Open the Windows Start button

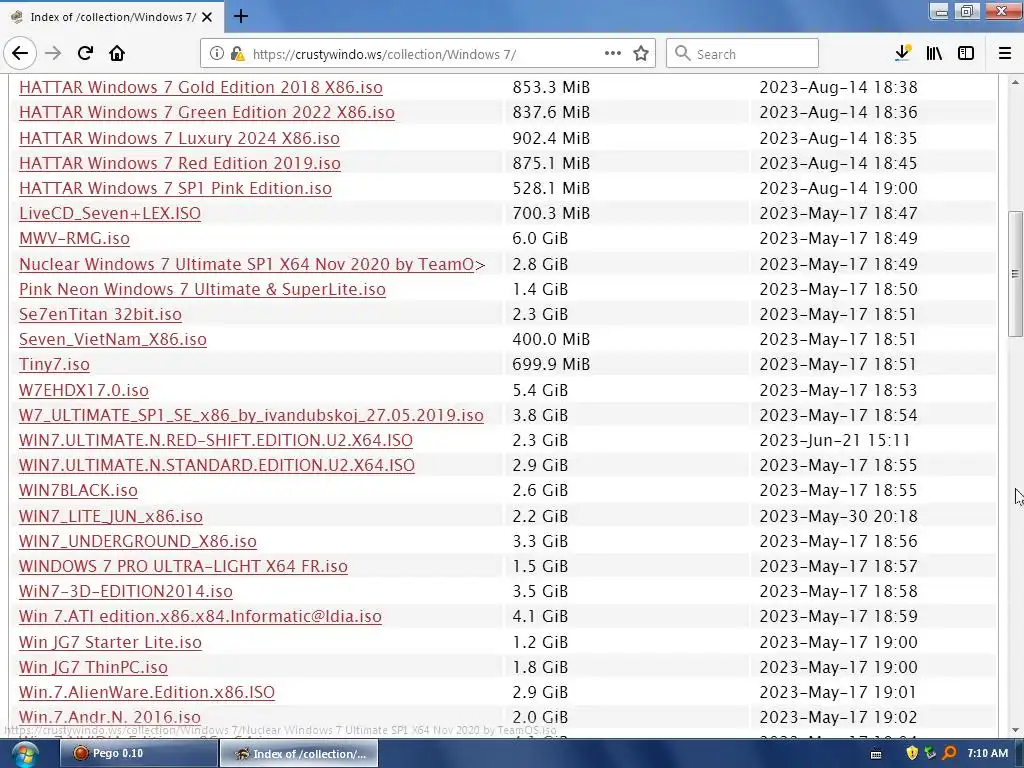click(x=25, y=754)
